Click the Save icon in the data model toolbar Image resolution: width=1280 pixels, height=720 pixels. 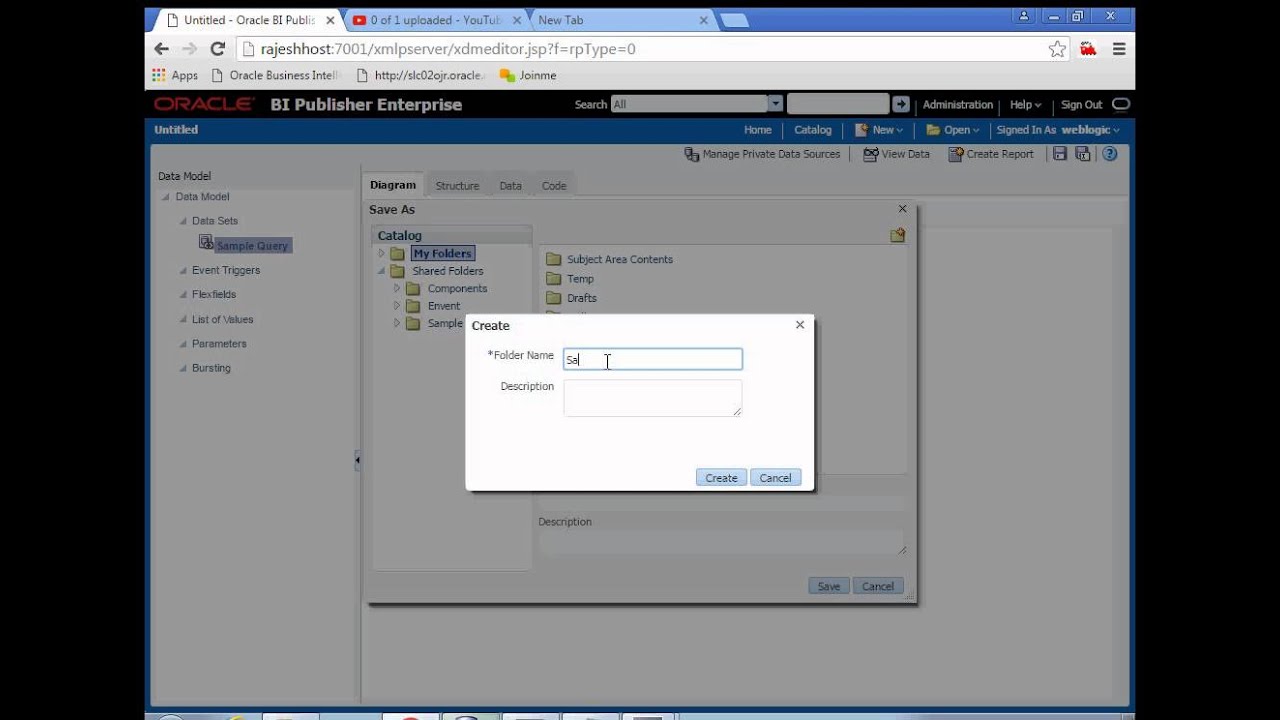click(1059, 154)
